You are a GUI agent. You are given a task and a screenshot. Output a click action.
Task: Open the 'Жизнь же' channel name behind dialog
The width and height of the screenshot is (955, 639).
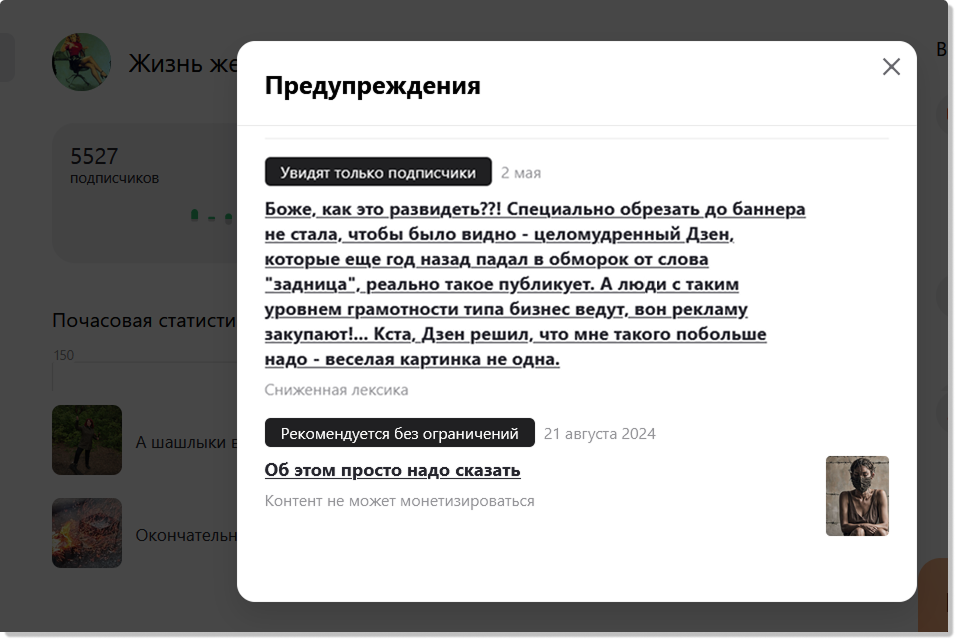(x=183, y=63)
